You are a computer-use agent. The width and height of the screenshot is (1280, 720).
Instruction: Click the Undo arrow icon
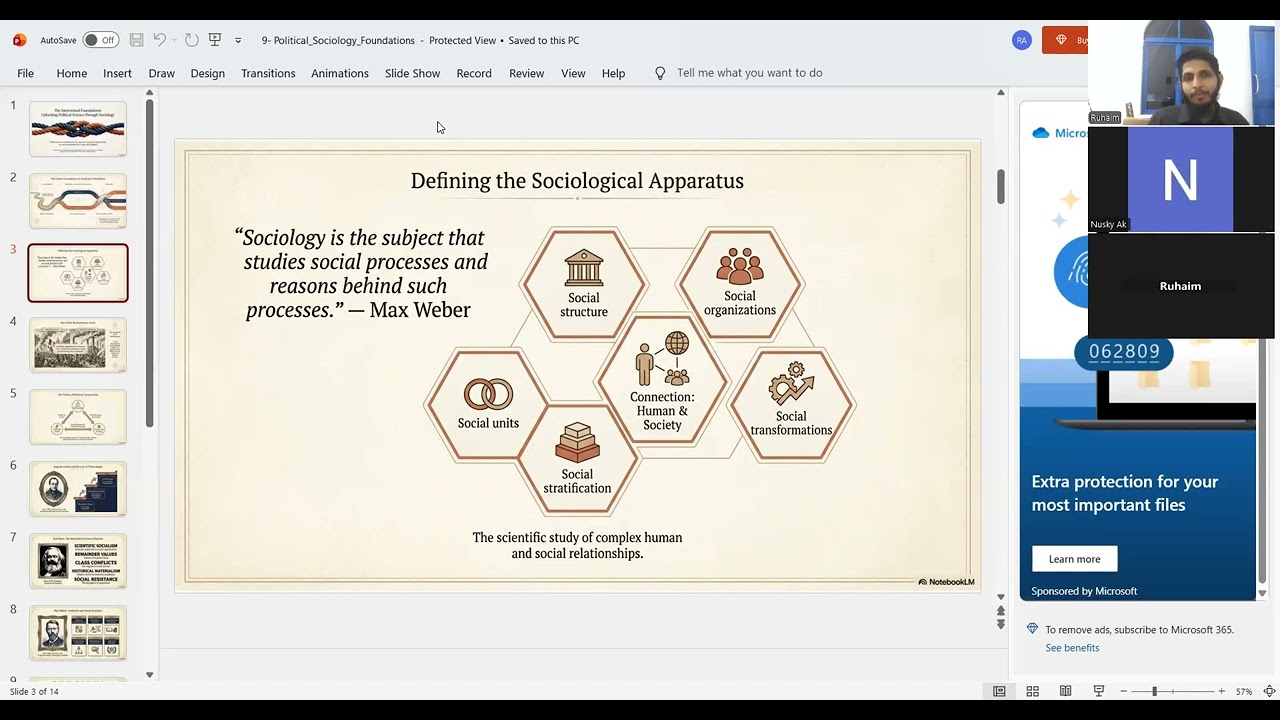159,40
